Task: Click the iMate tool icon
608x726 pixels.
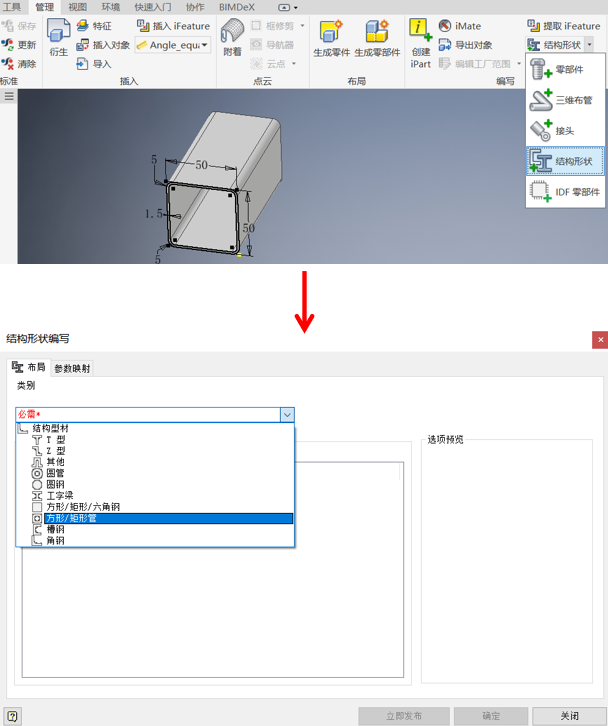Action: [445, 25]
